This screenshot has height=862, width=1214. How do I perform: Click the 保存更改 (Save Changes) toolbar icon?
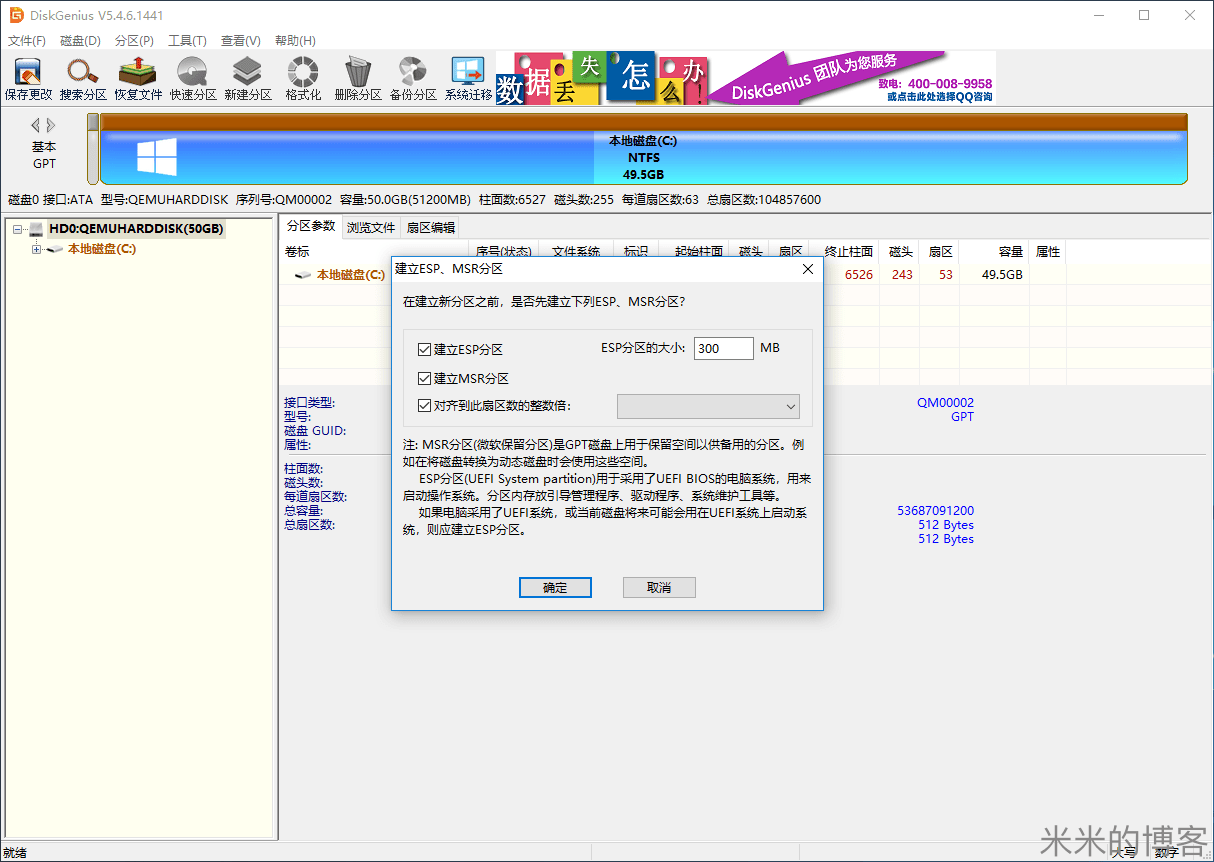point(27,77)
